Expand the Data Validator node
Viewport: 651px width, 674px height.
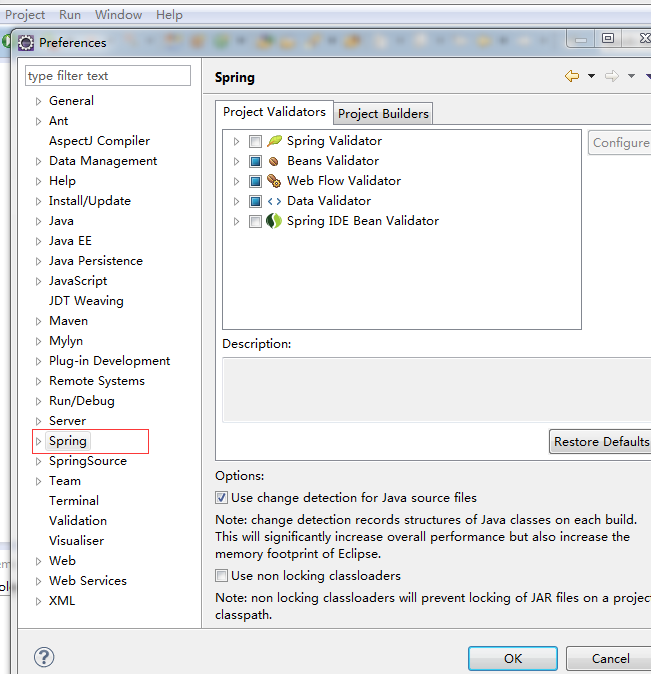(x=236, y=201)
